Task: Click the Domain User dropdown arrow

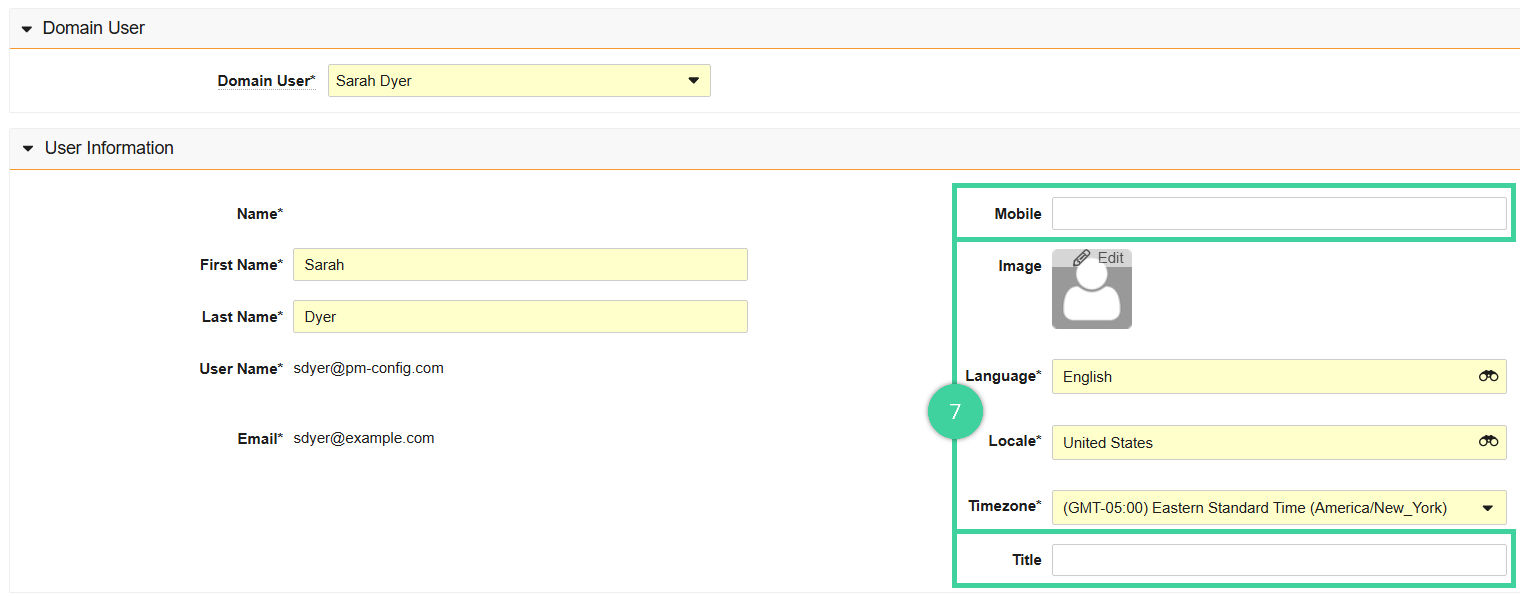Action: pos(694,80)
